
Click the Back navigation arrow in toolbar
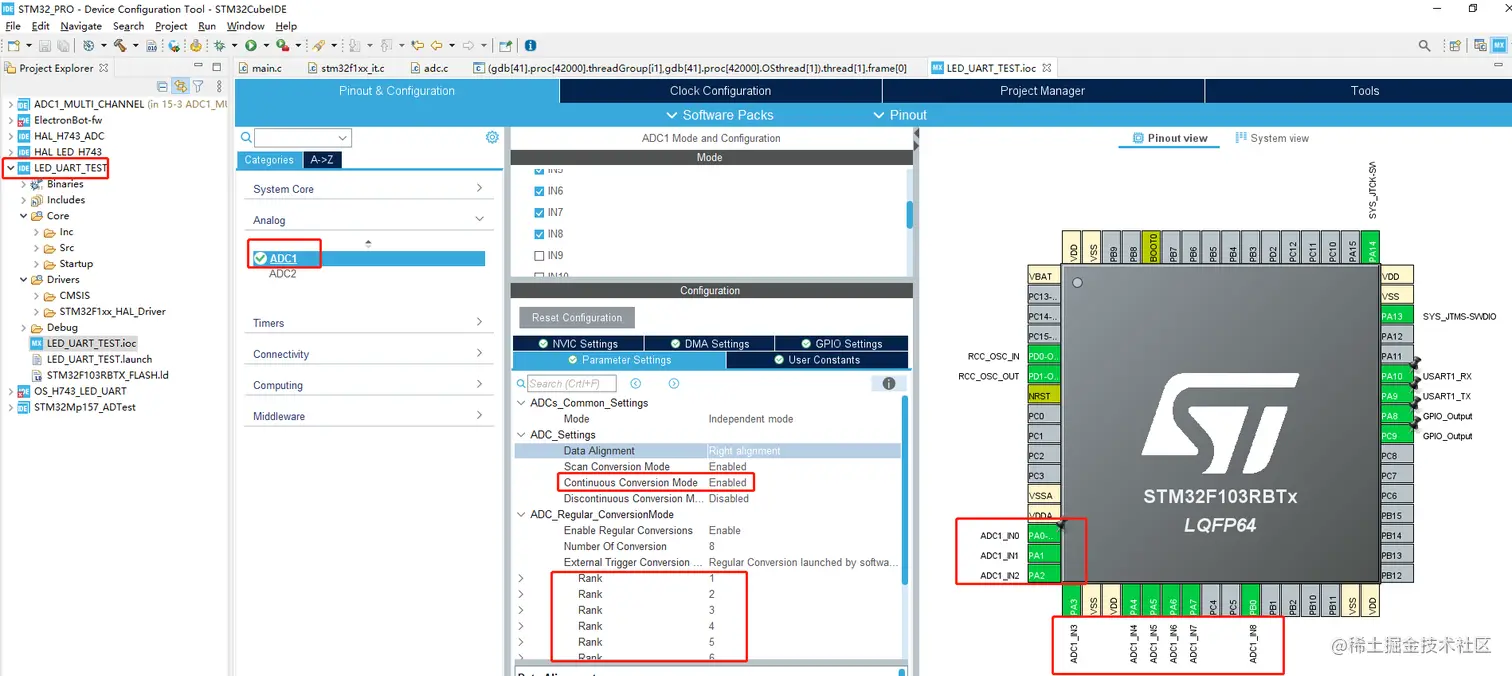(436, 46)
